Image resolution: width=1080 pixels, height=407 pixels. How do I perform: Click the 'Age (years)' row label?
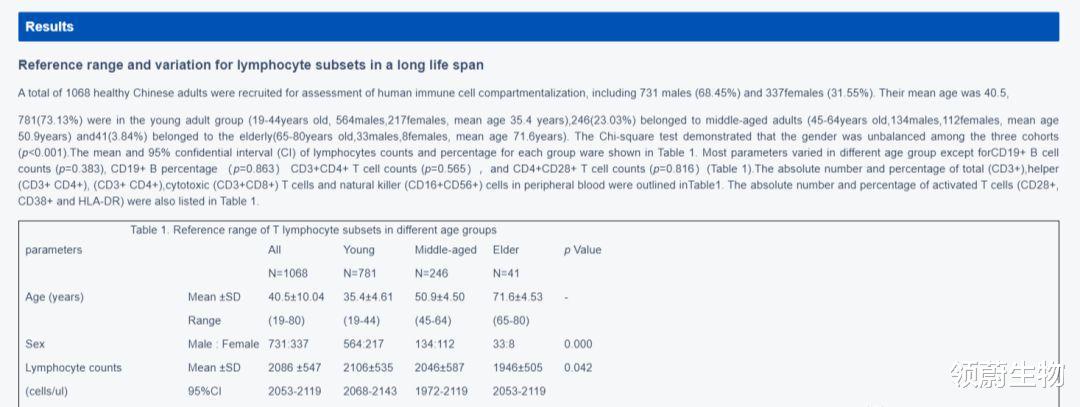coord(54,298)
